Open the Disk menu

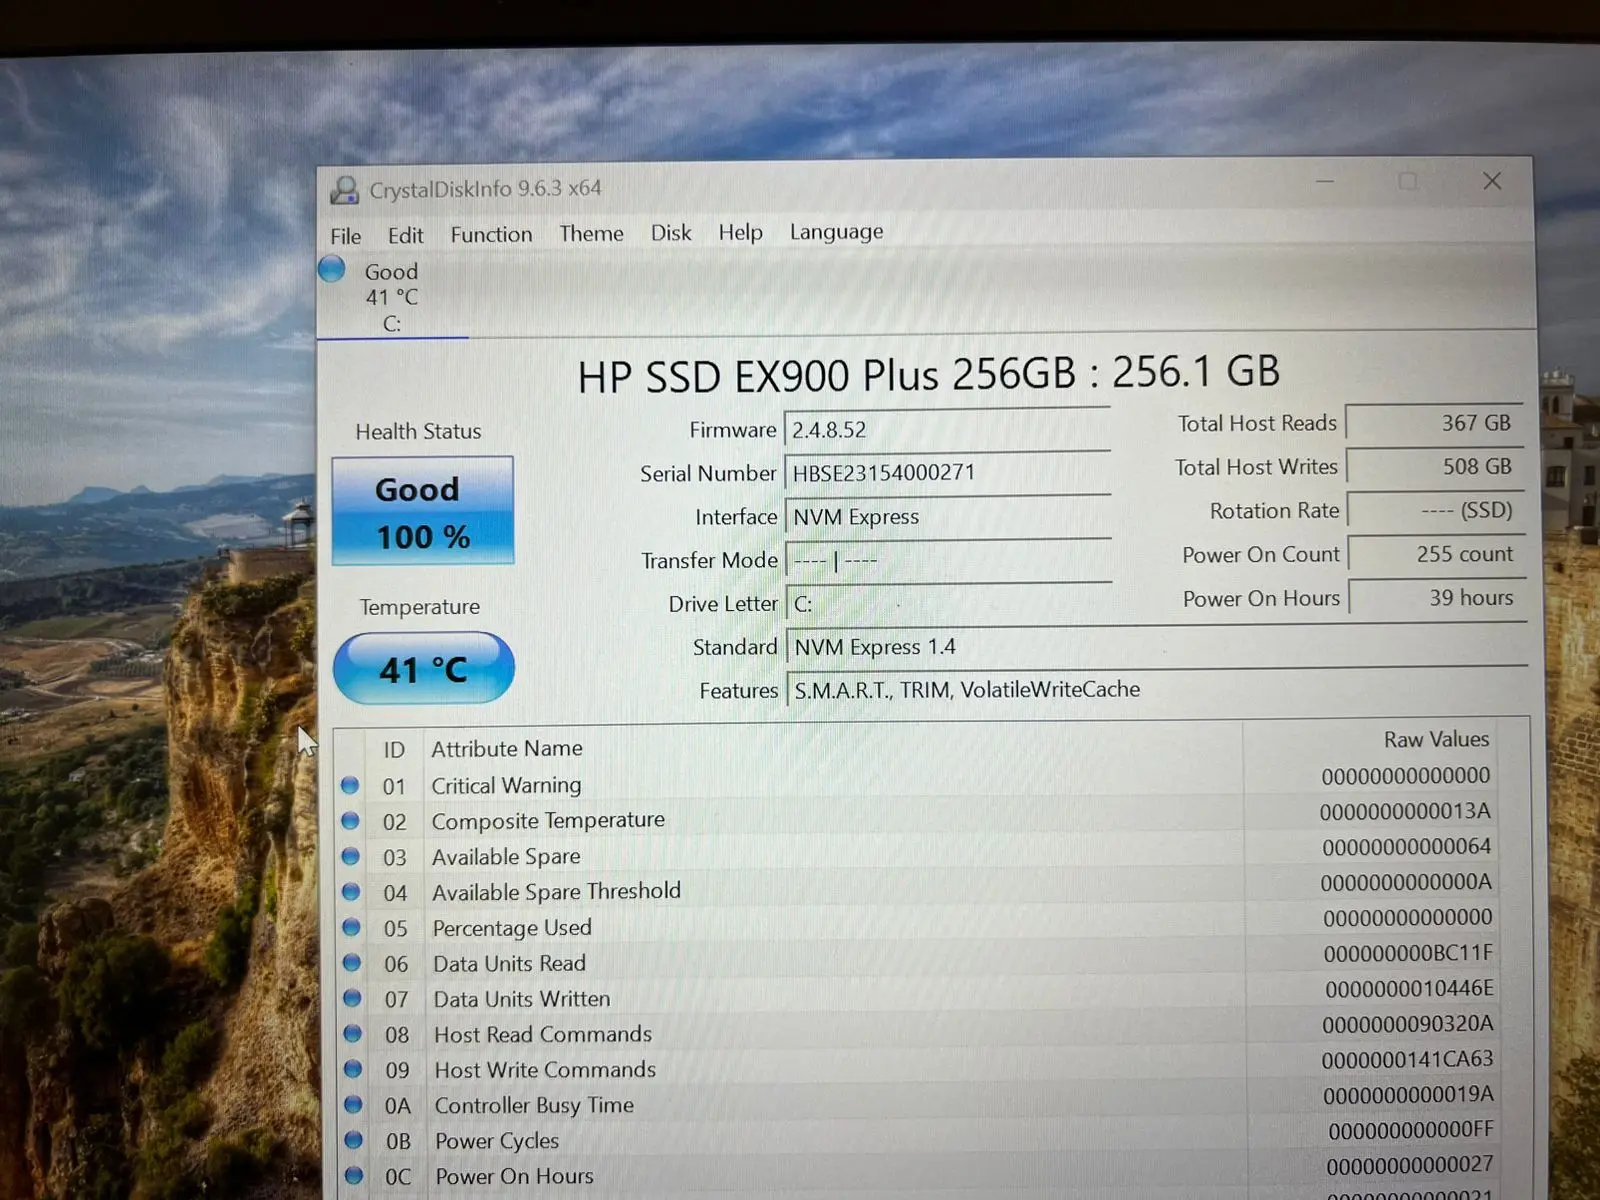pos(671,232)
